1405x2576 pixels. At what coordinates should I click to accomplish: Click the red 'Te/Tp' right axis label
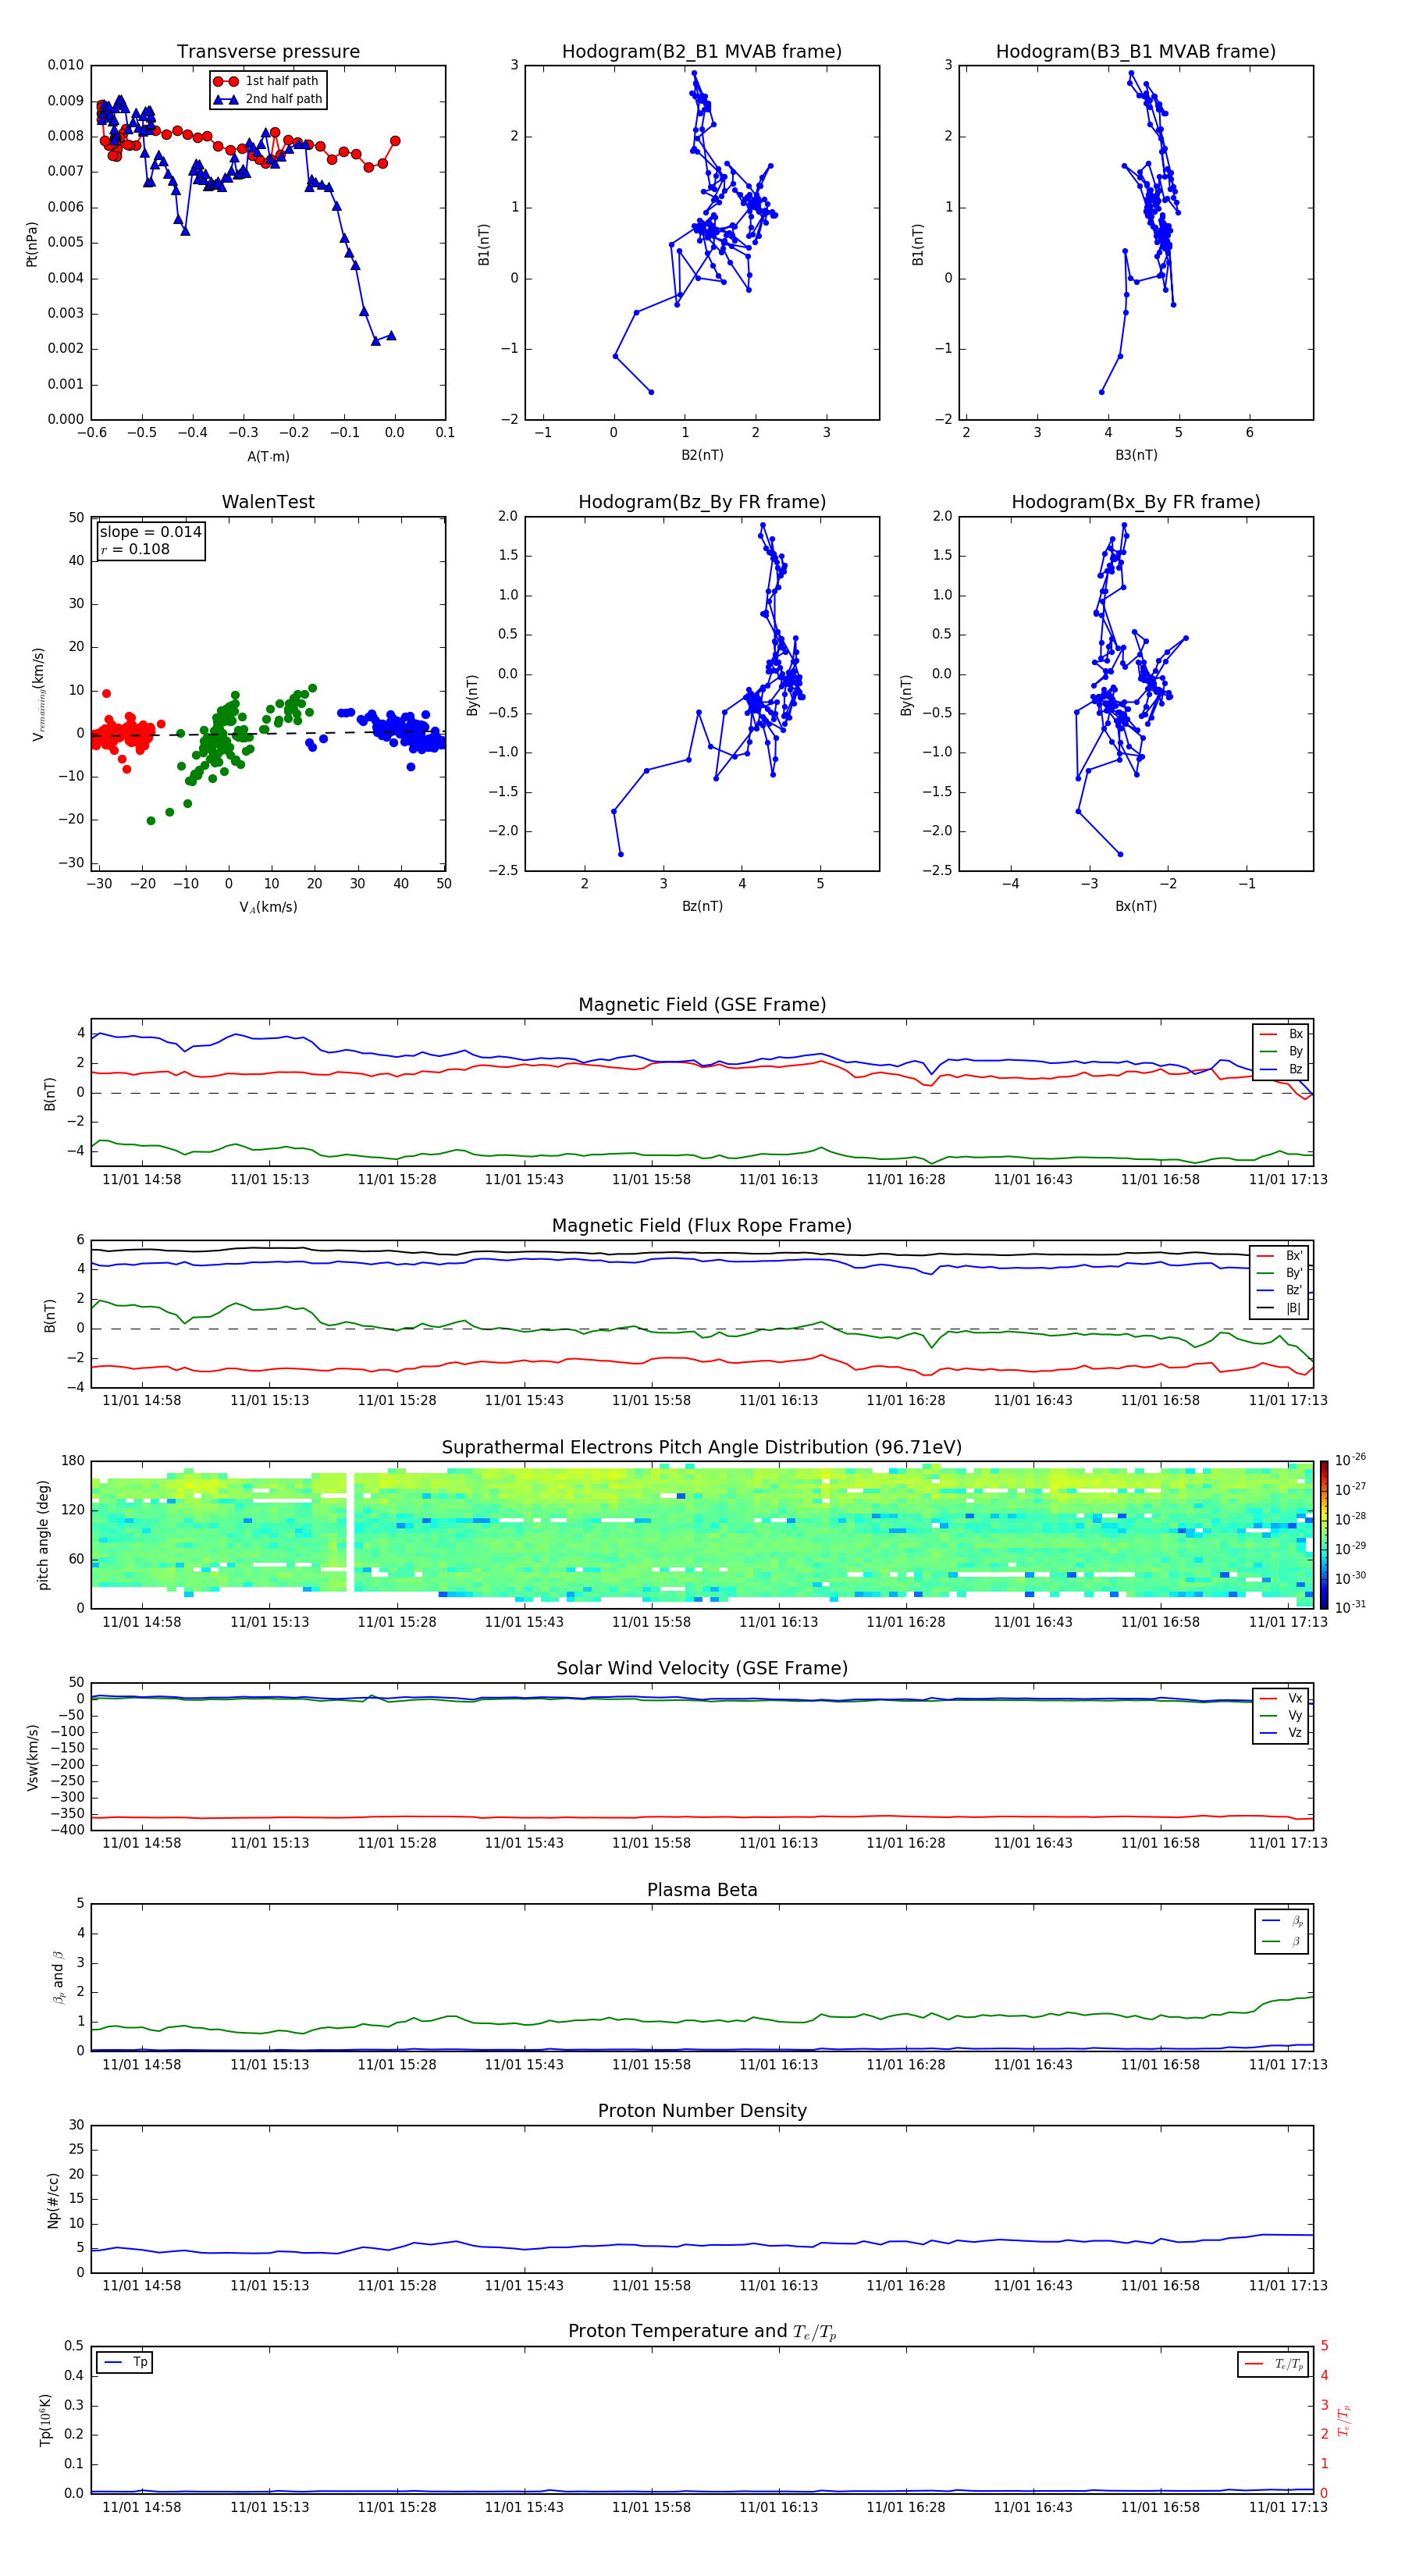point(1344,2420)
